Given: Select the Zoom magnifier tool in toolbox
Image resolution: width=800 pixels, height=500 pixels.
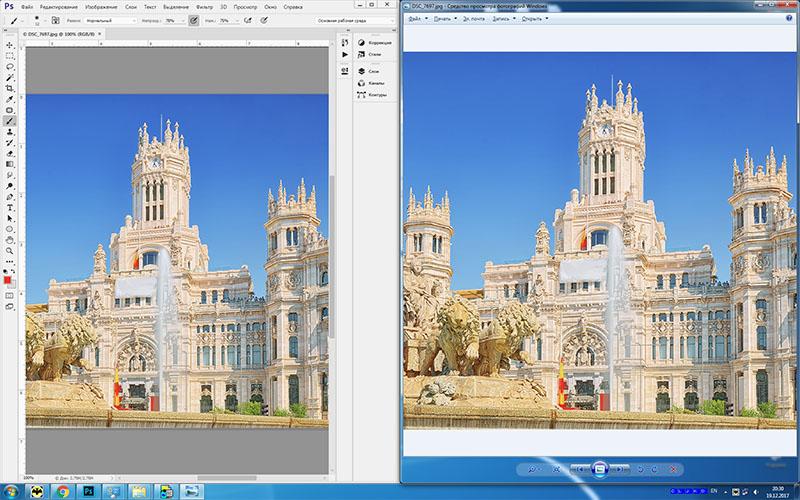Looking at the screenshot, I should [x=9, y=251].
